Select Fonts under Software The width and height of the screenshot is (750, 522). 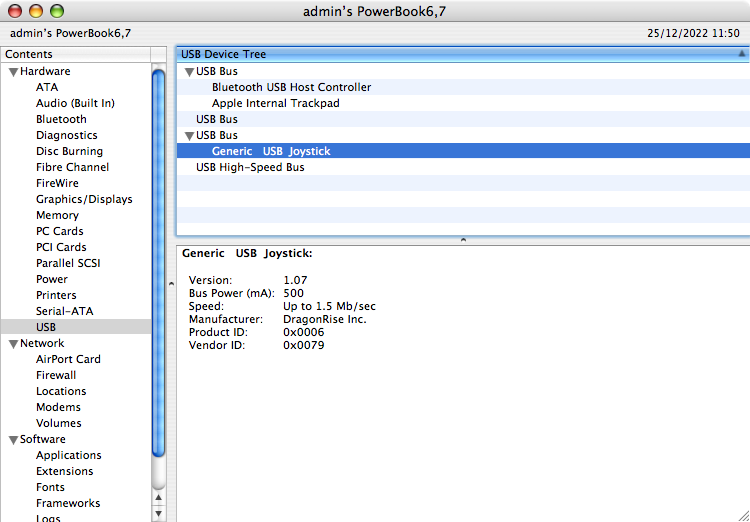tap(50, 487)
